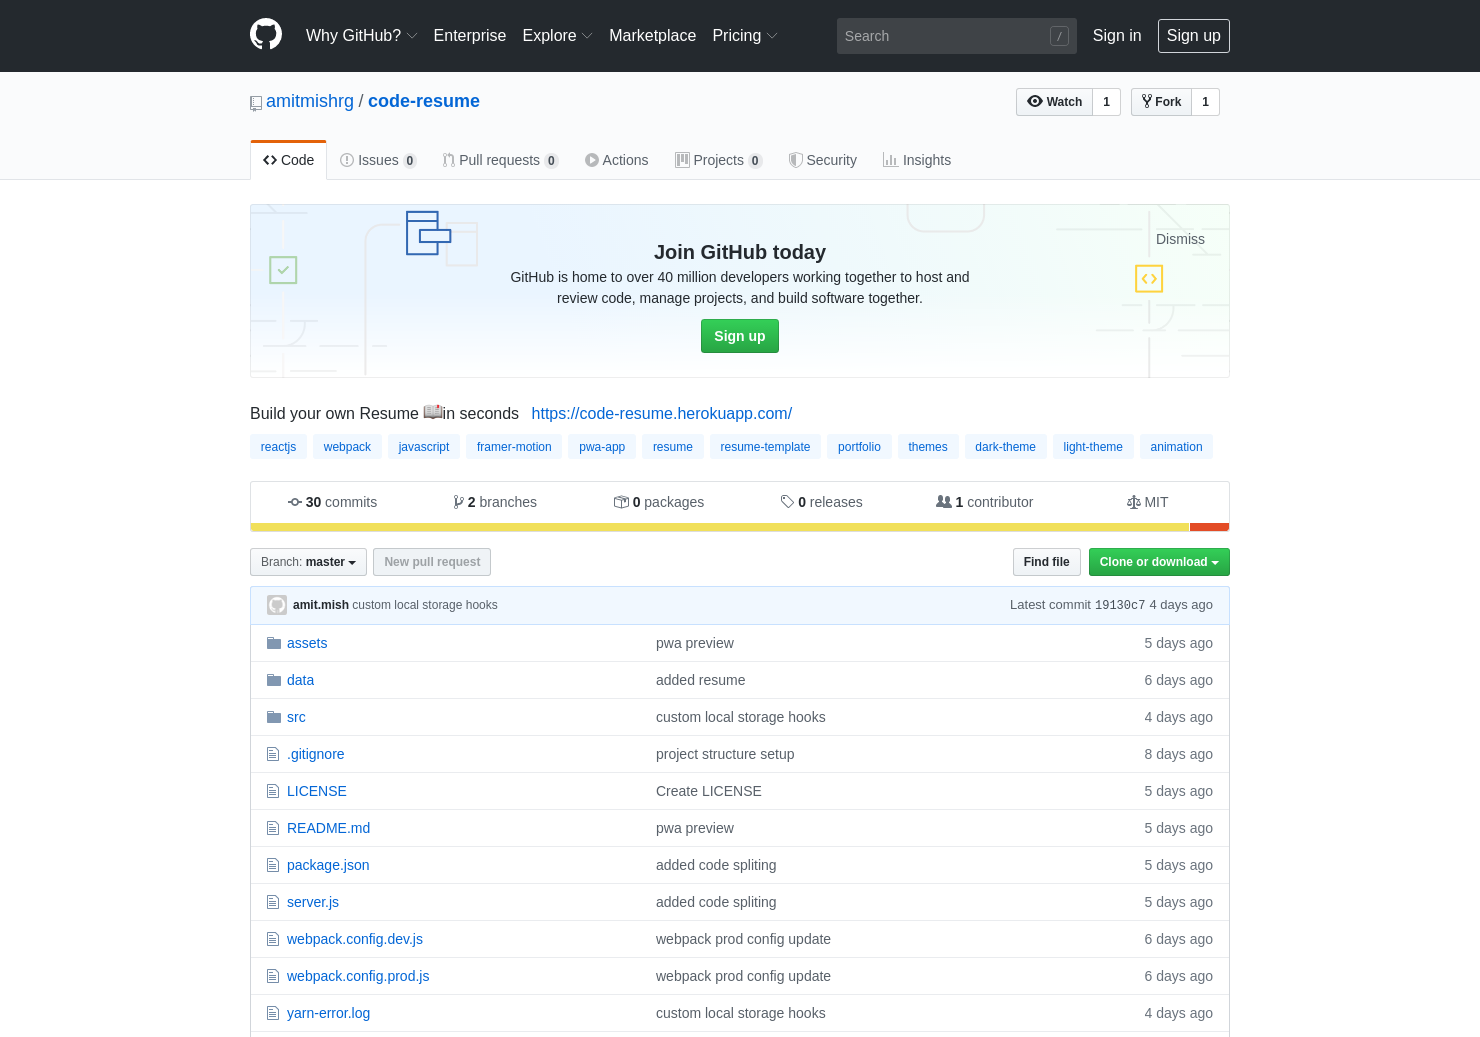This screenshot has width=1480, height=1037.
Task: Click the green checkmark icon in banner
Action: tap(283, 270)
